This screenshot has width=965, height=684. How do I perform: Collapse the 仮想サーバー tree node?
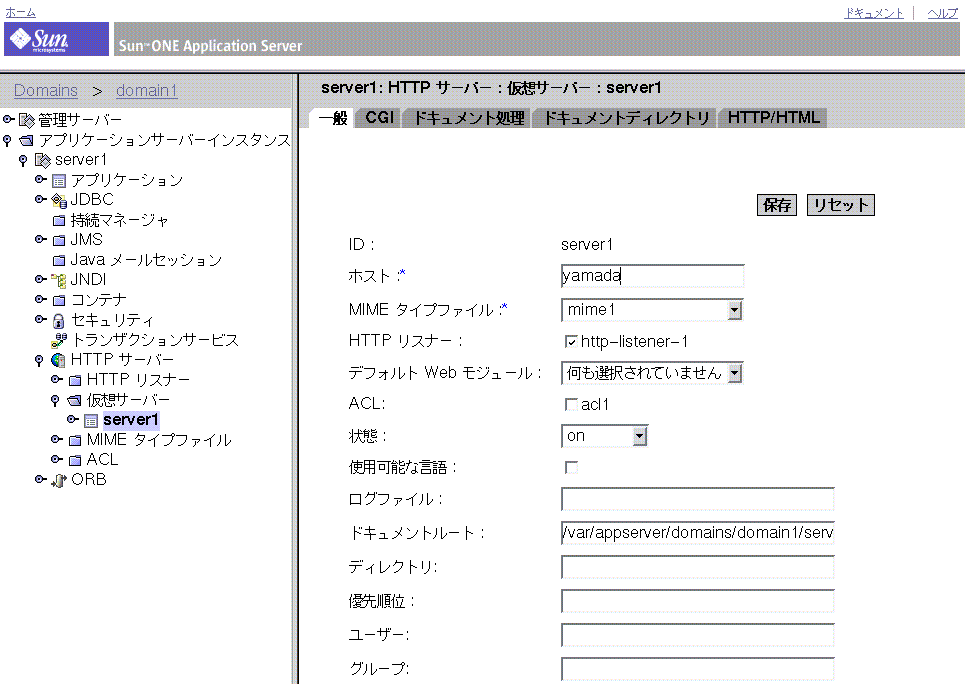(55, 401)
